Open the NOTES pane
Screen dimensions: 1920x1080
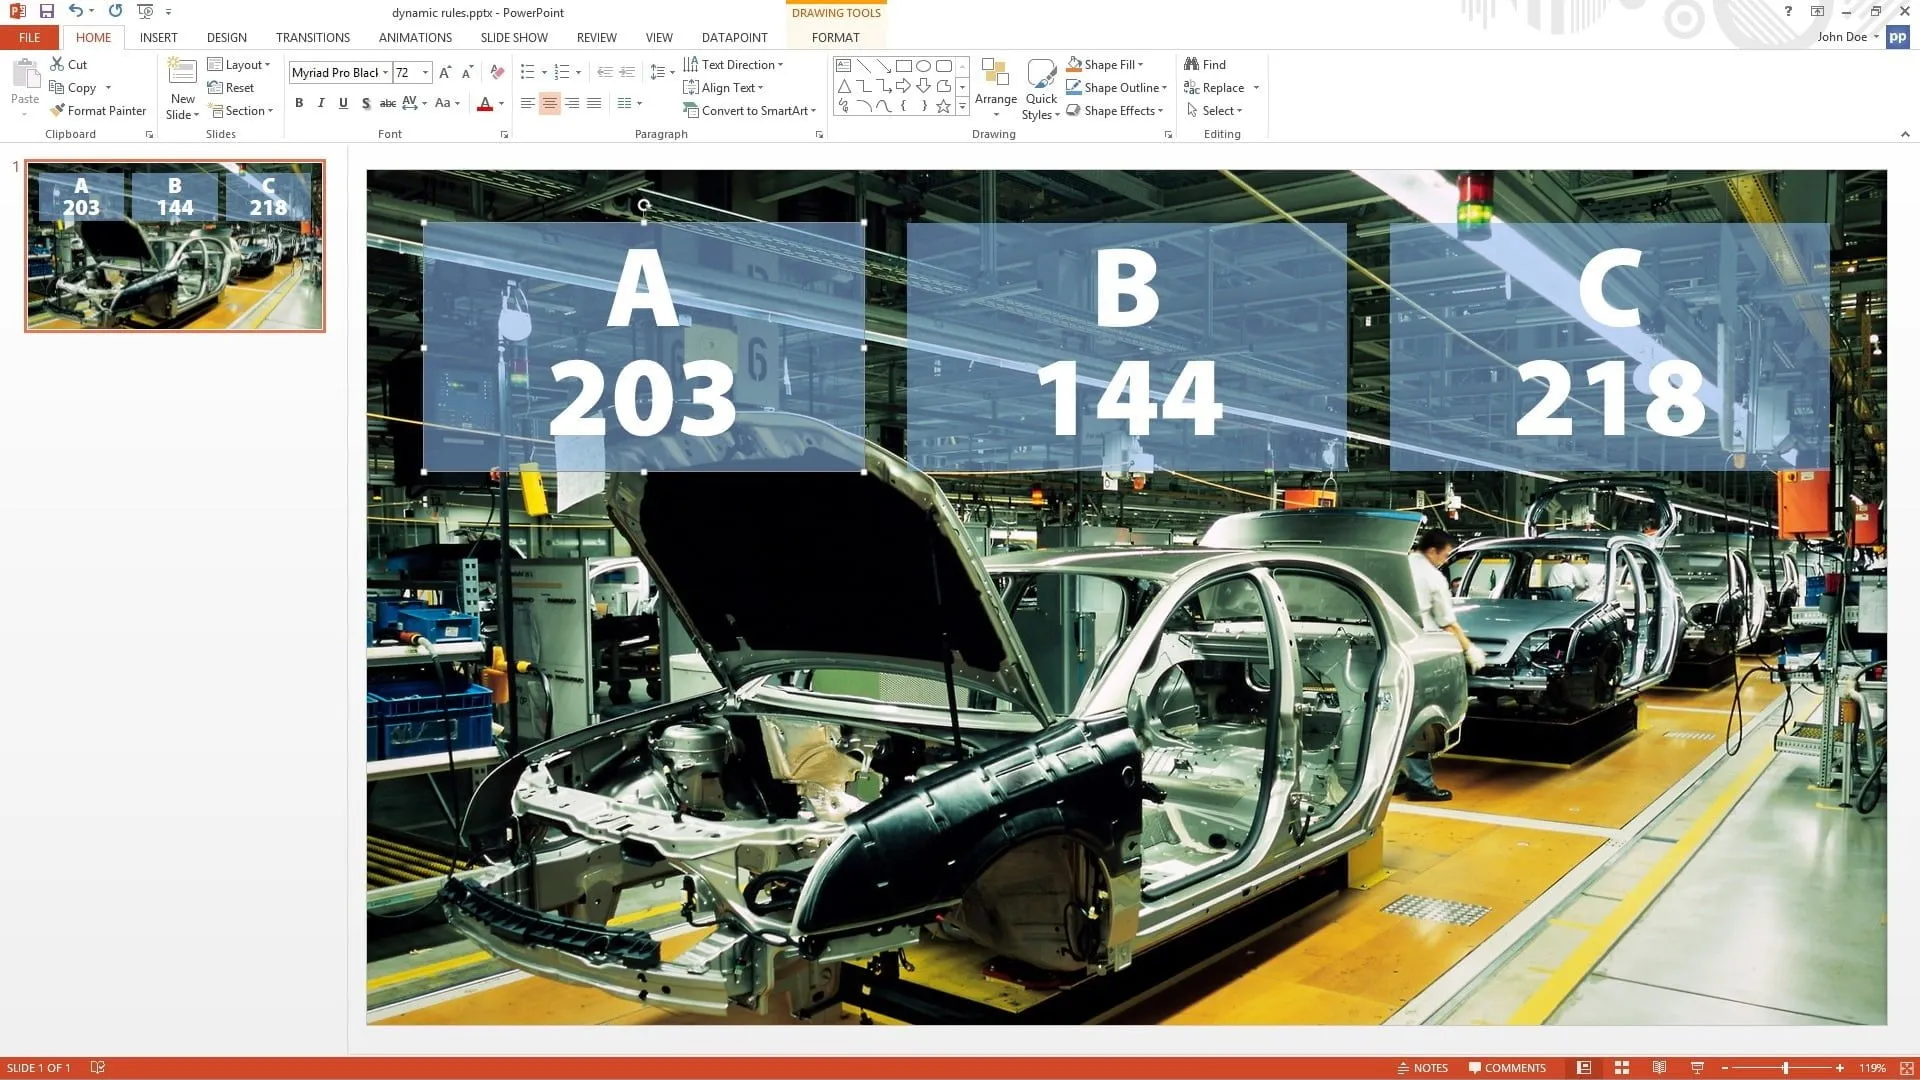[x=1422, y=1068]
